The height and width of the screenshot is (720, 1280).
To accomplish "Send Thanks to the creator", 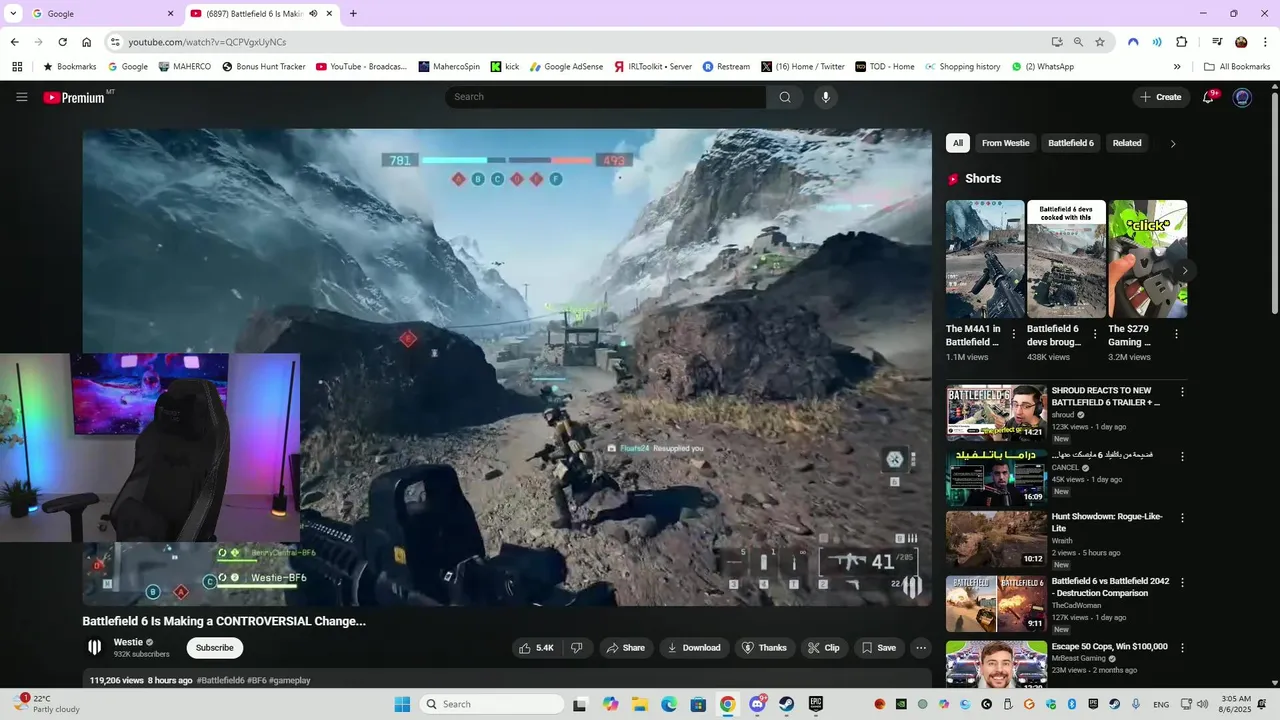I will 764,648.
